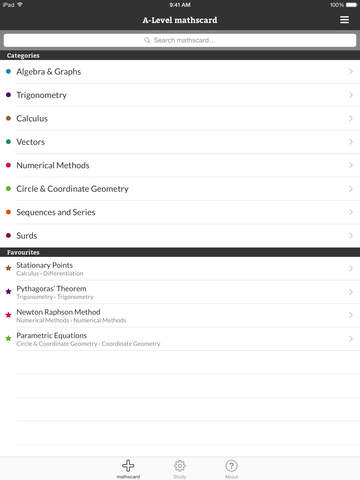Open the hamburger menu icon
The width and height of the screenshot is (360, 480).
pos(344,20)
